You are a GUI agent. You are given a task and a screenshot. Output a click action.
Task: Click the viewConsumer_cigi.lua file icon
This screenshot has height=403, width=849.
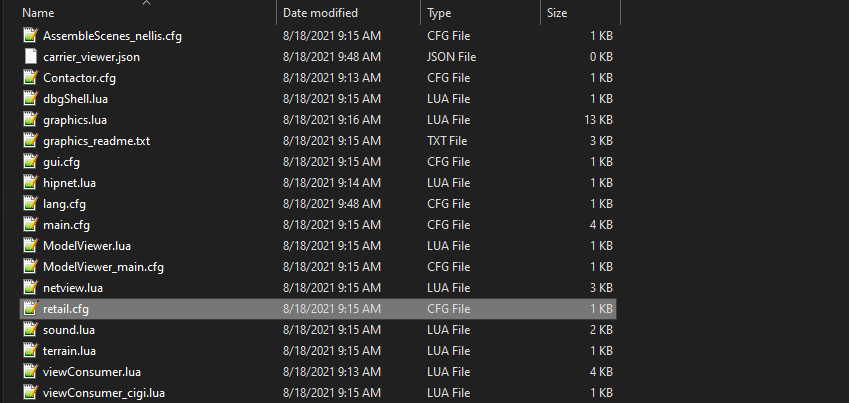30,392
